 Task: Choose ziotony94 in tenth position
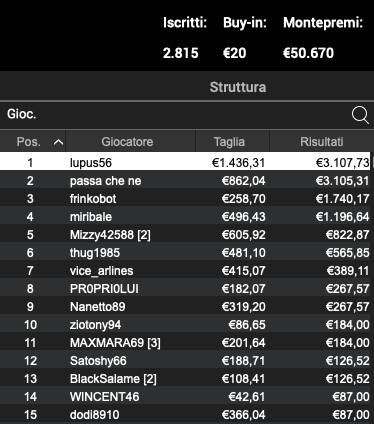tap(185, 325)
